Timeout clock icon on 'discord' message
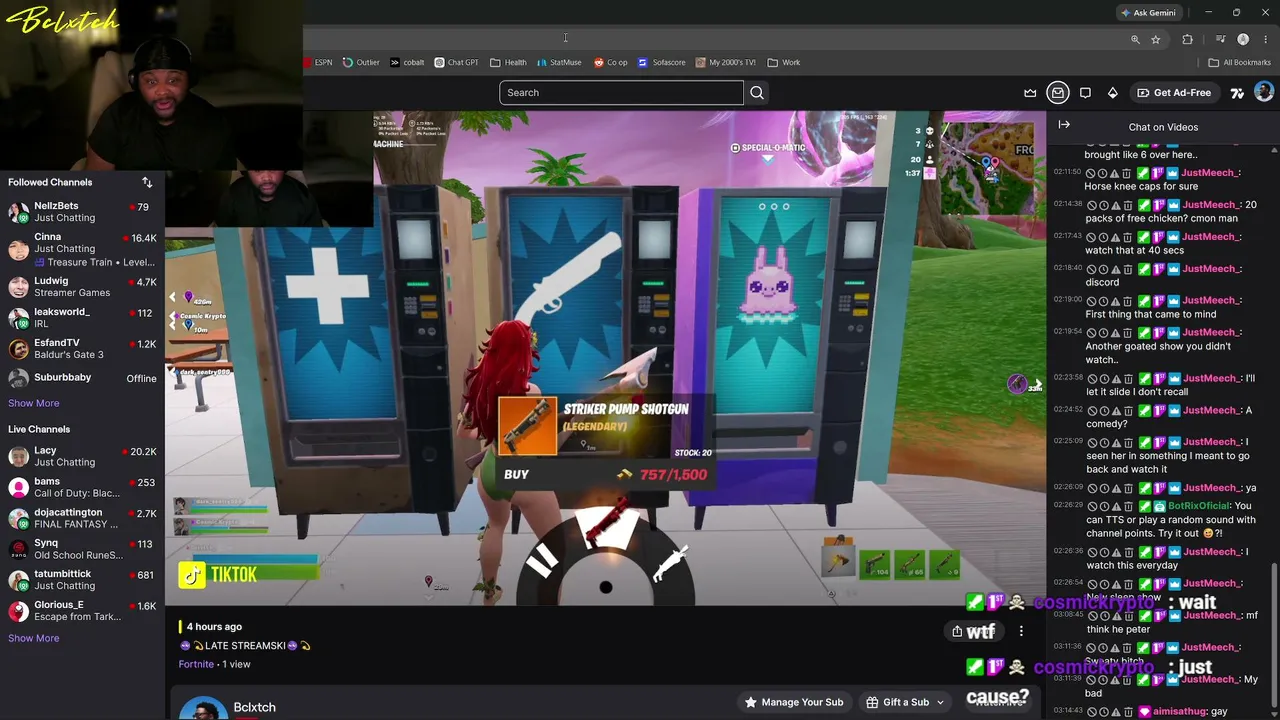Viewport: 1280px width, 720px height. pos(1104,269)
